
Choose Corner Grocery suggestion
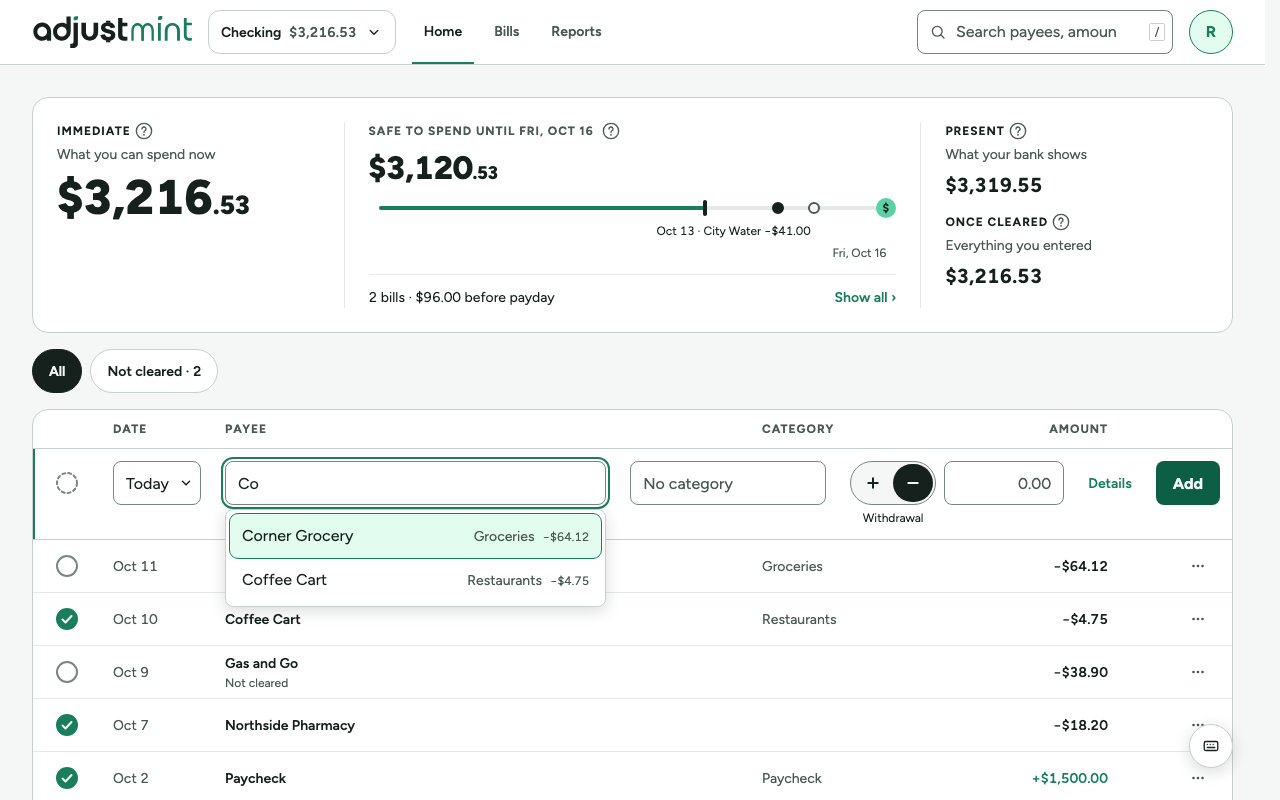(415, 536)
